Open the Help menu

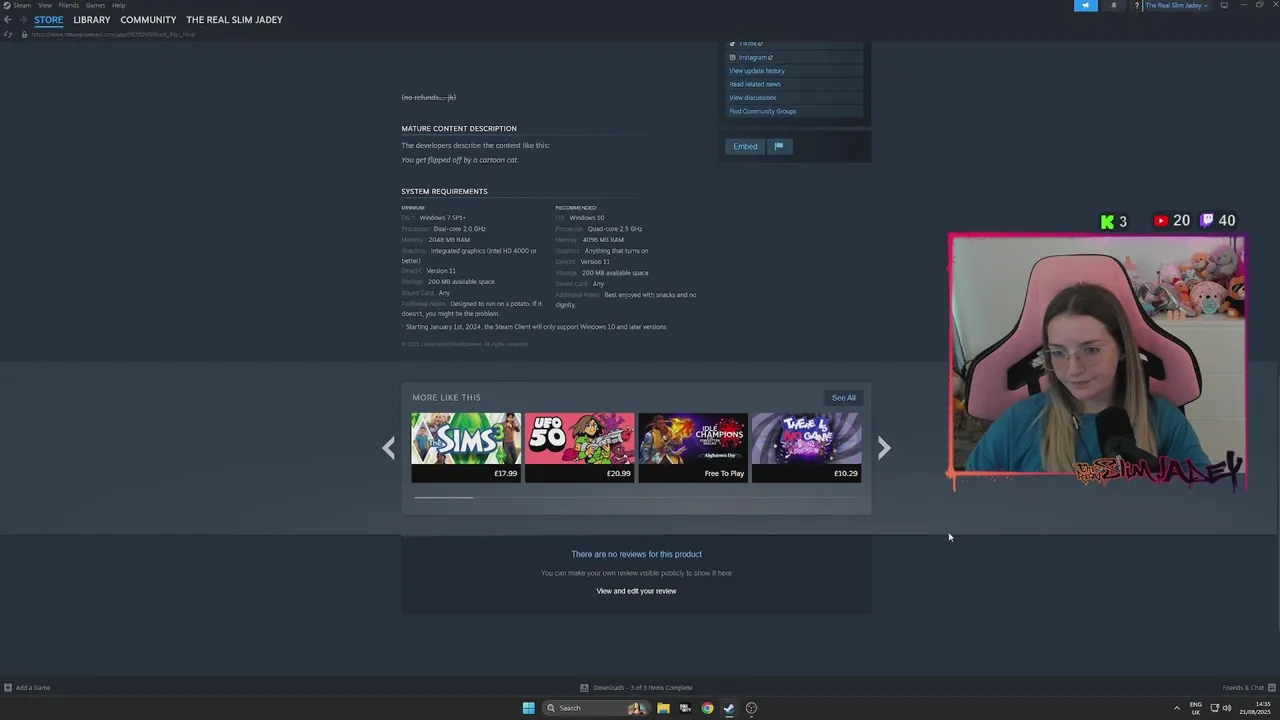119,5
